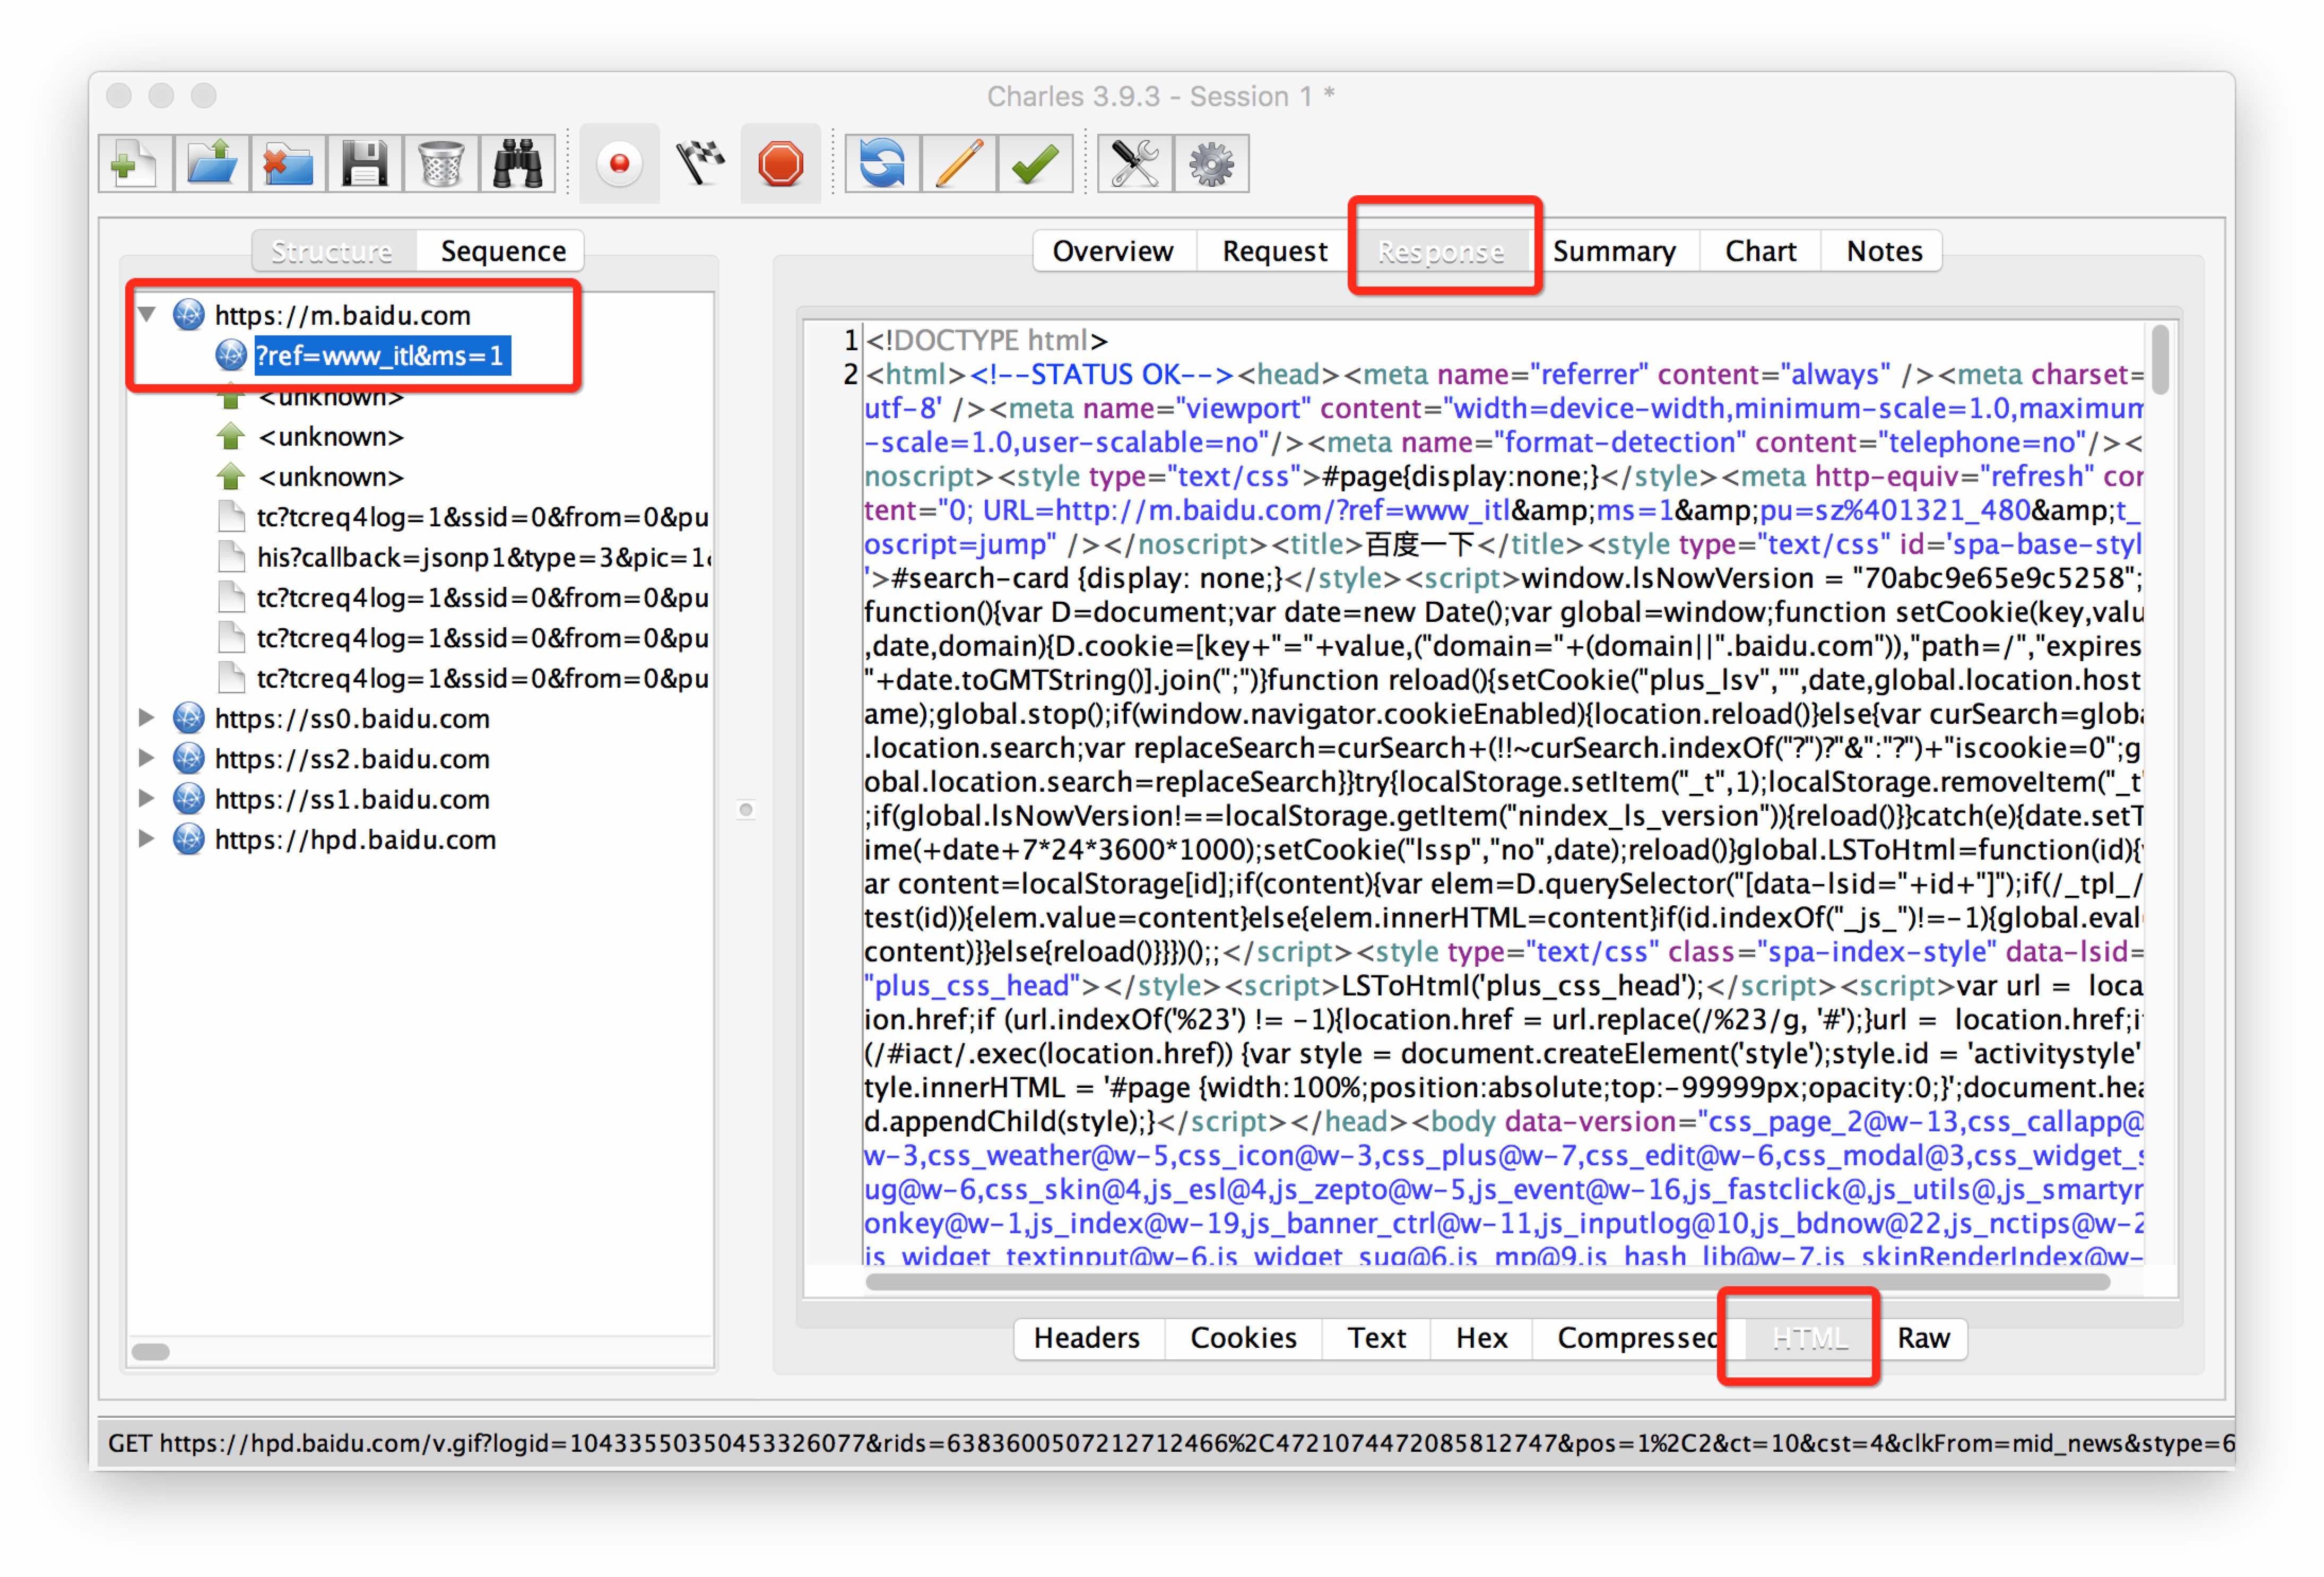Screen dimensions: 2324x1577
Task: Expand the https://ss0.baidu.com node
Action: [x=146, y=718]
